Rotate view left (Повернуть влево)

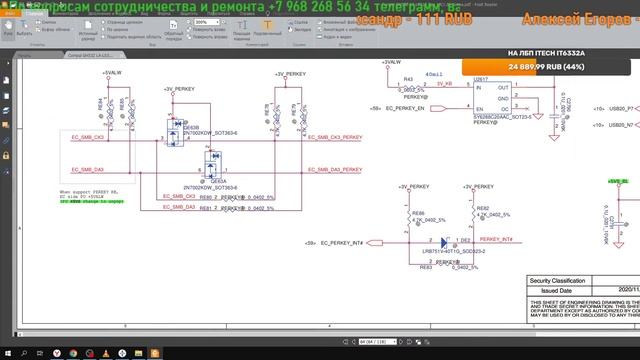pyautogui.click(x=206, y=29)
